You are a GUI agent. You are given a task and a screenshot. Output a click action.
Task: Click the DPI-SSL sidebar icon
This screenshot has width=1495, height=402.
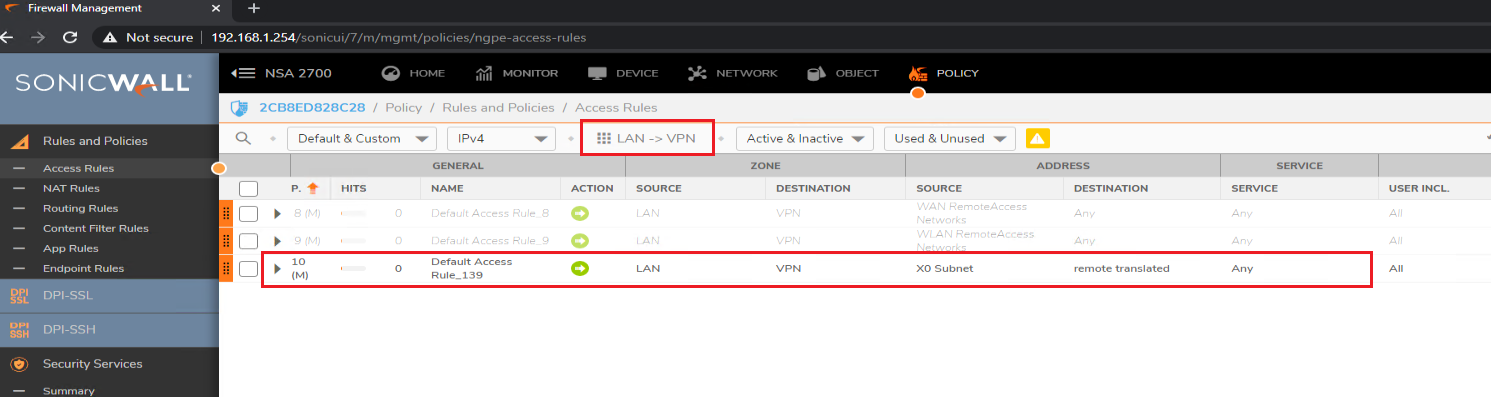click(x=19, y=295)
